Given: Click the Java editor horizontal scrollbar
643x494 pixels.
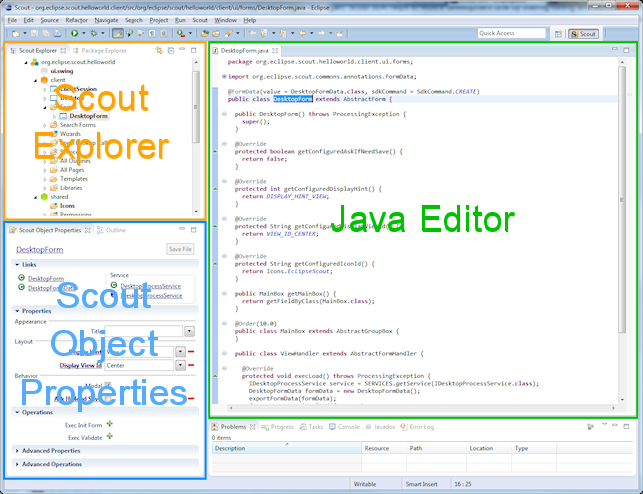Looking at the screenshot, I should tap(422, 408).
